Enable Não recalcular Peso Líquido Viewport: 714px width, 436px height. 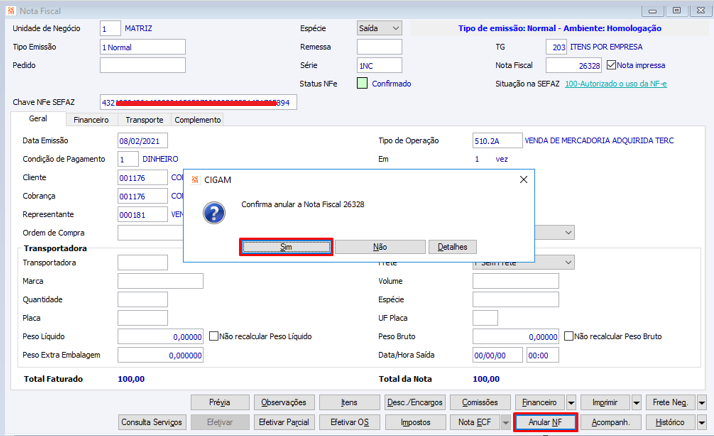pyautogui.click(x=213, y=336)
